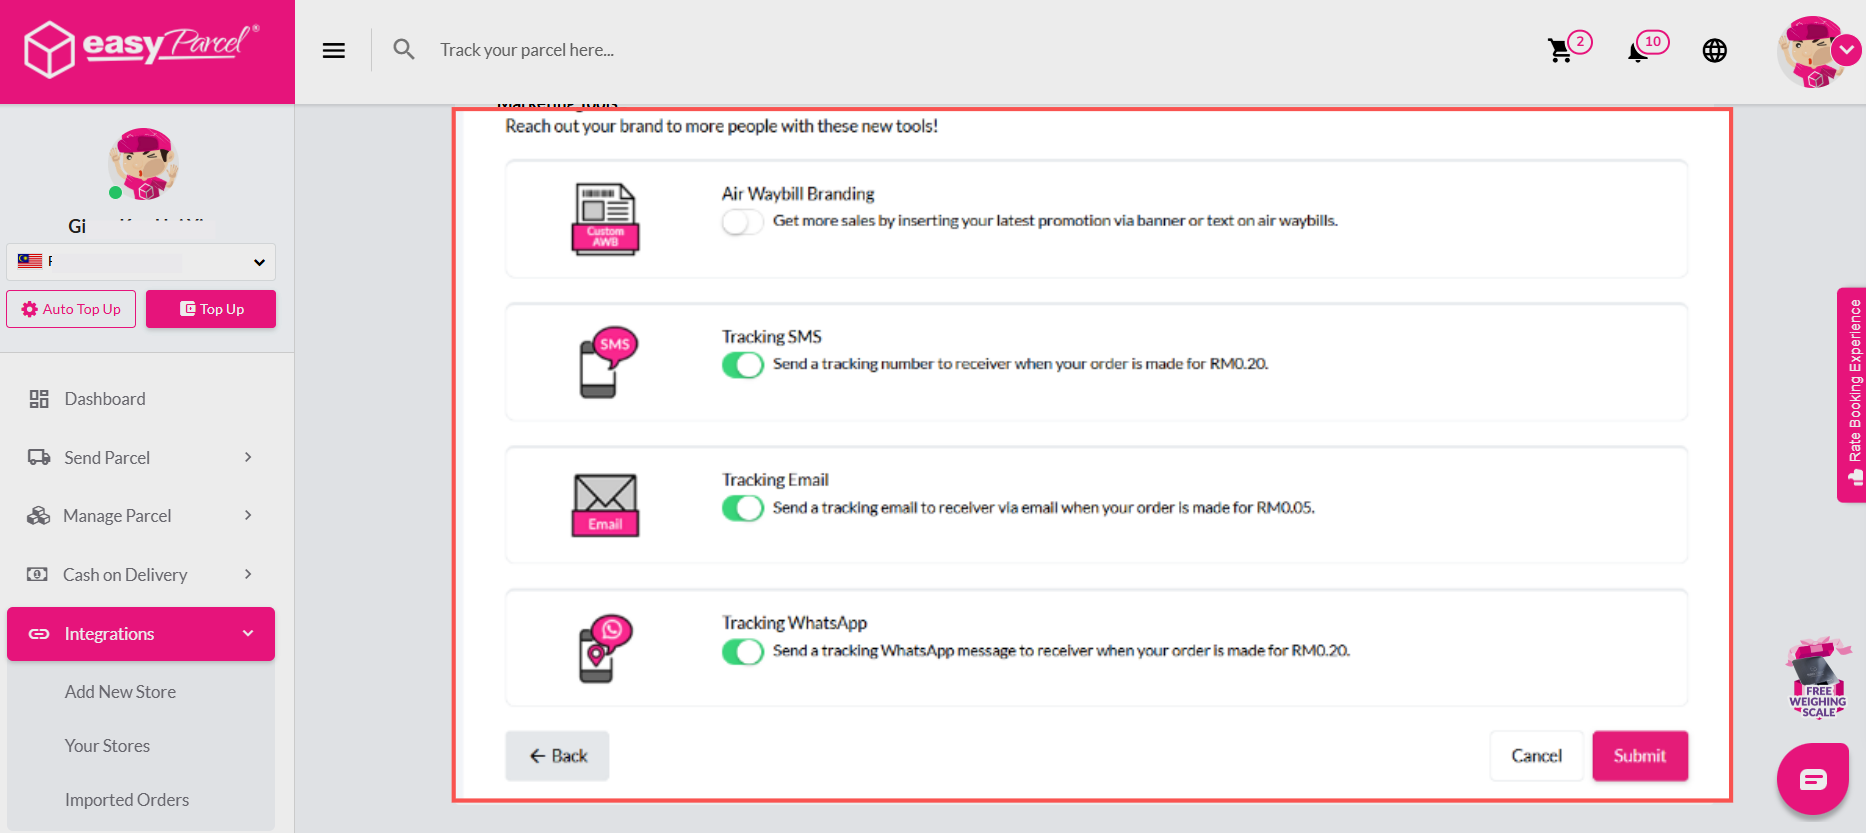Go Back to previous step

coord(557,756)
